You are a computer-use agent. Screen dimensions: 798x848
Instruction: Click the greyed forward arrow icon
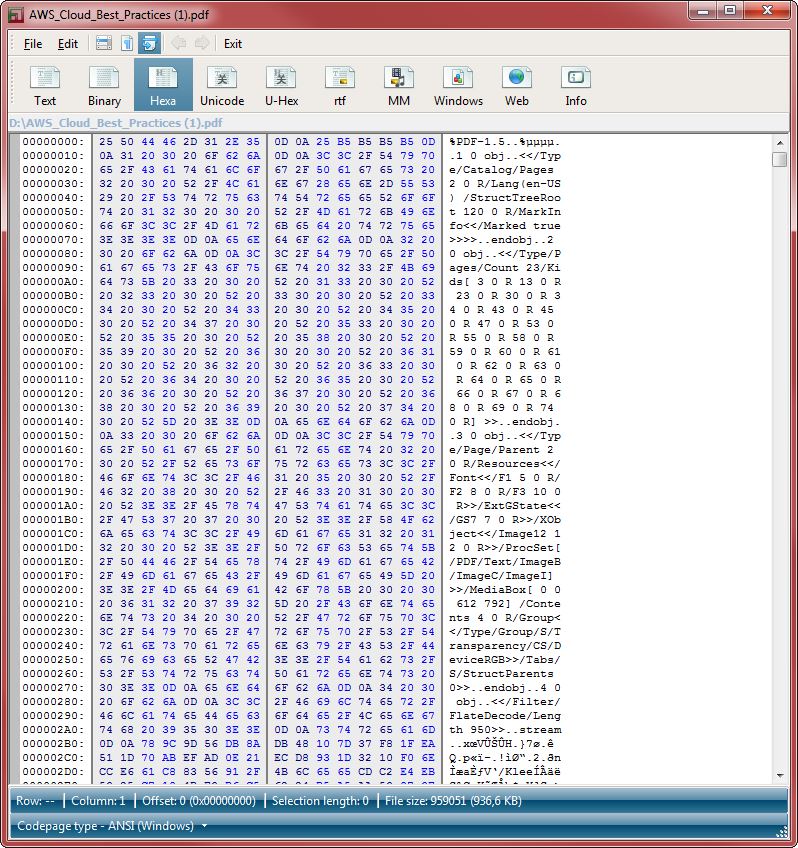click(x=202, y=43)
